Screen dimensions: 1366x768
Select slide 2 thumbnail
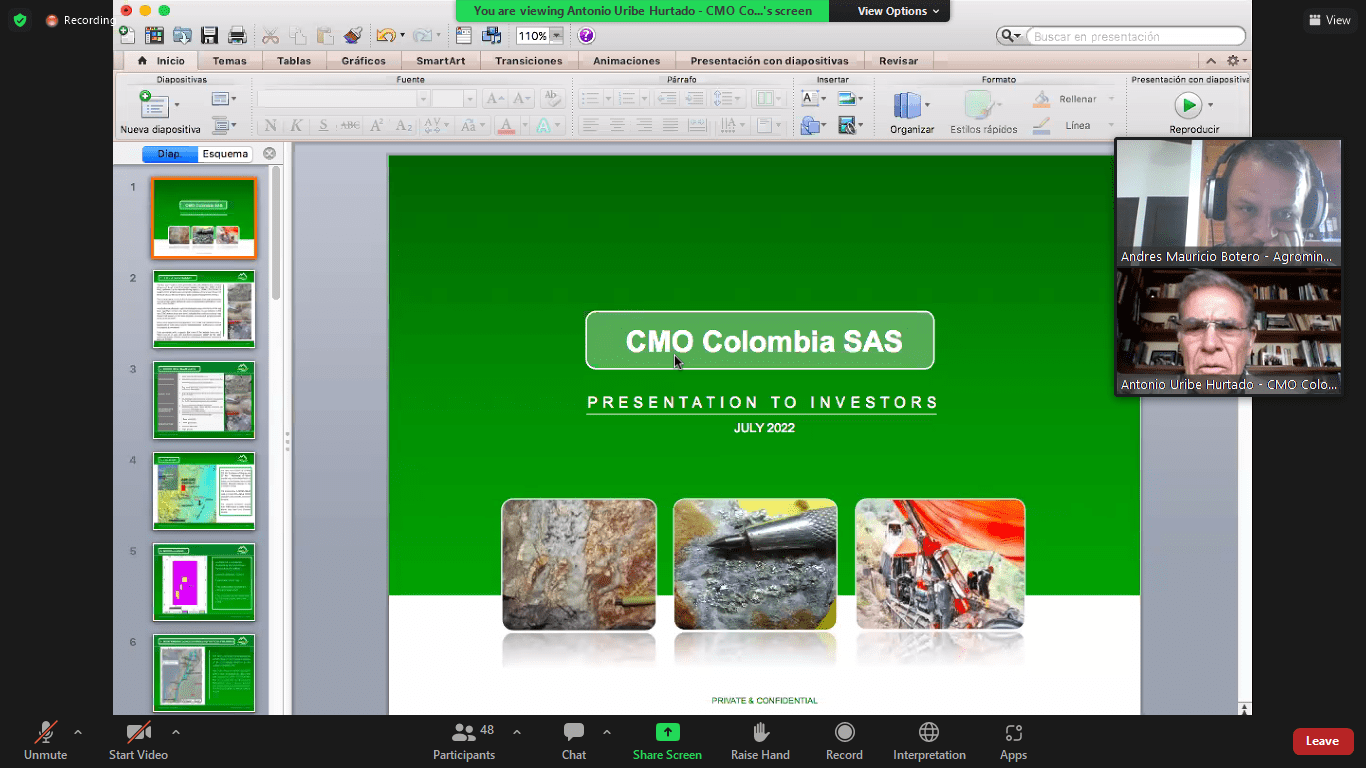(x=204, y=309)
